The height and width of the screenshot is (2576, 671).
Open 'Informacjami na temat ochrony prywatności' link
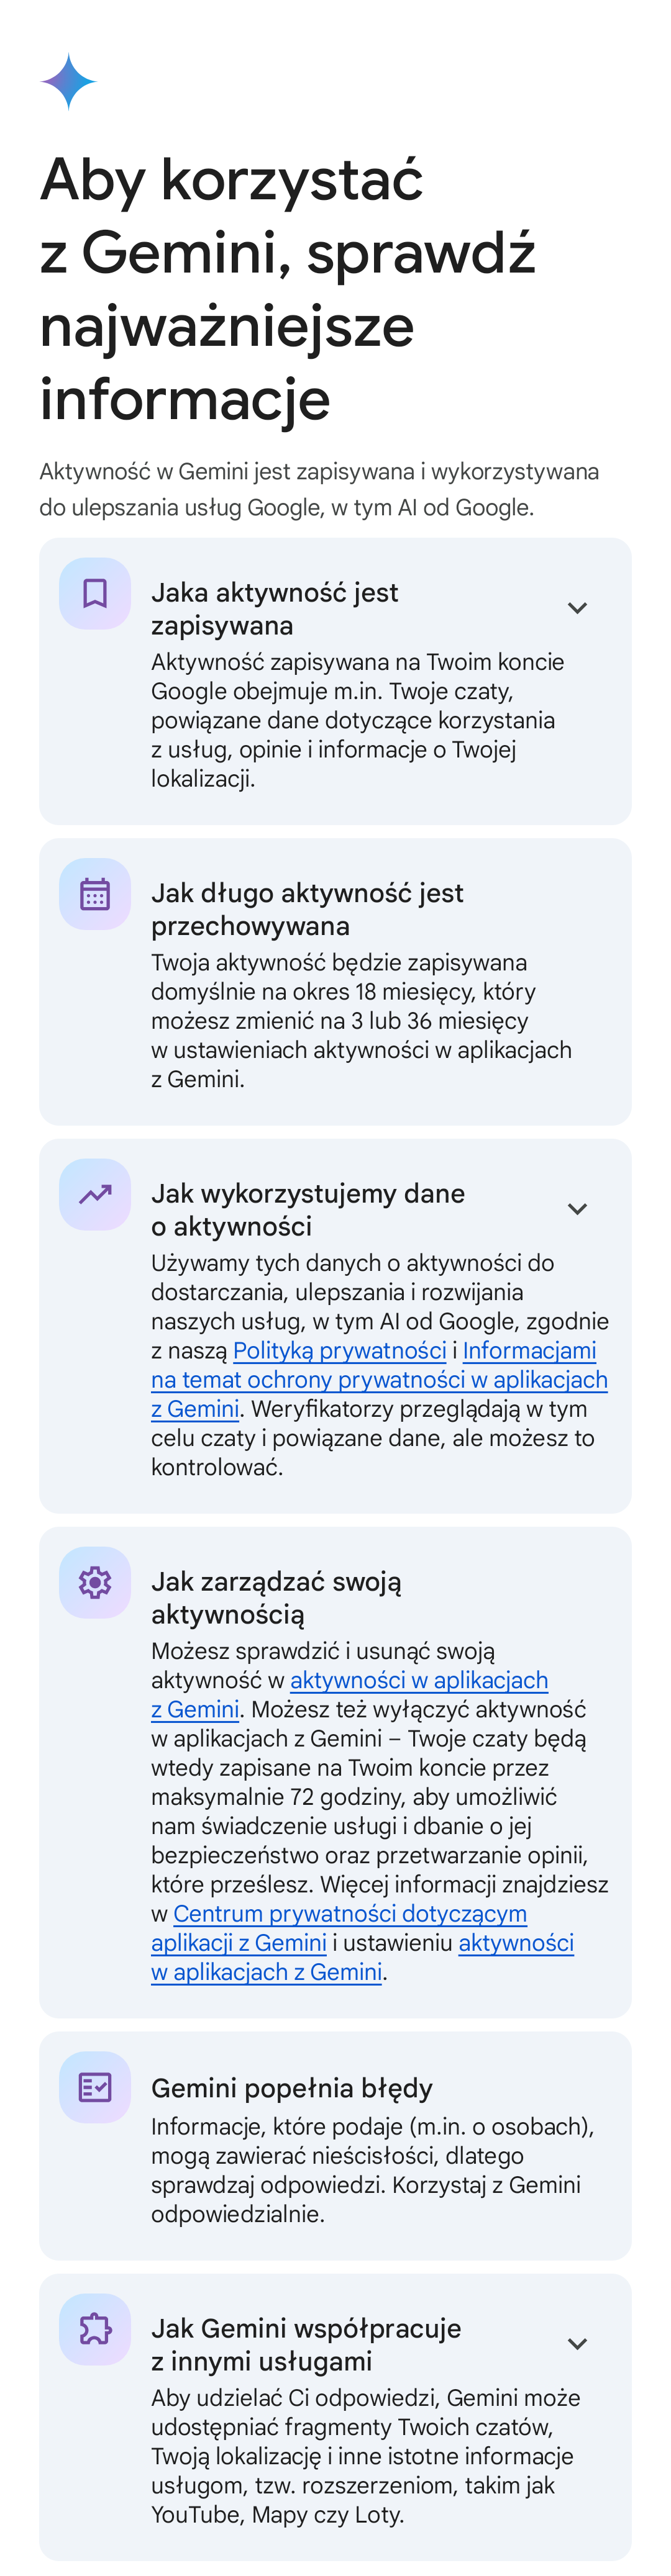(379, 1379)
